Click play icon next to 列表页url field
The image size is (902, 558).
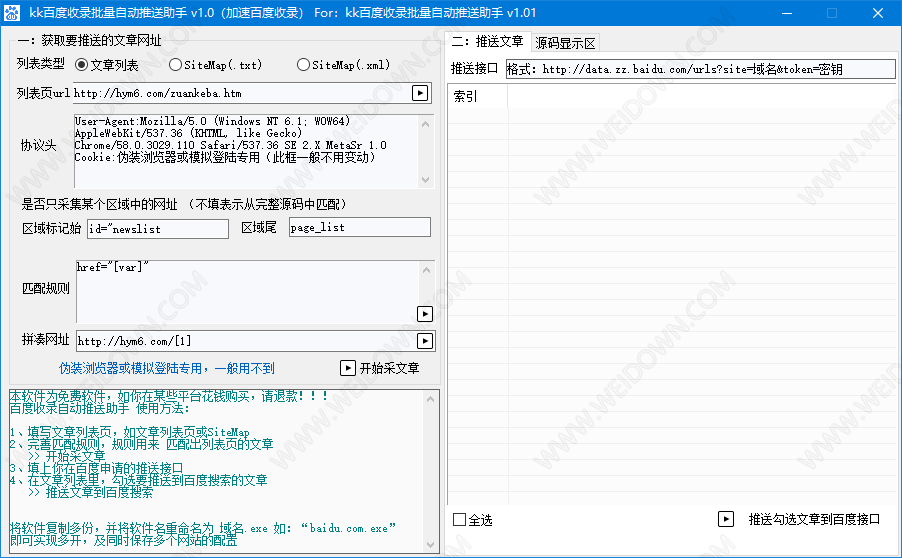[x=421, y=93]
